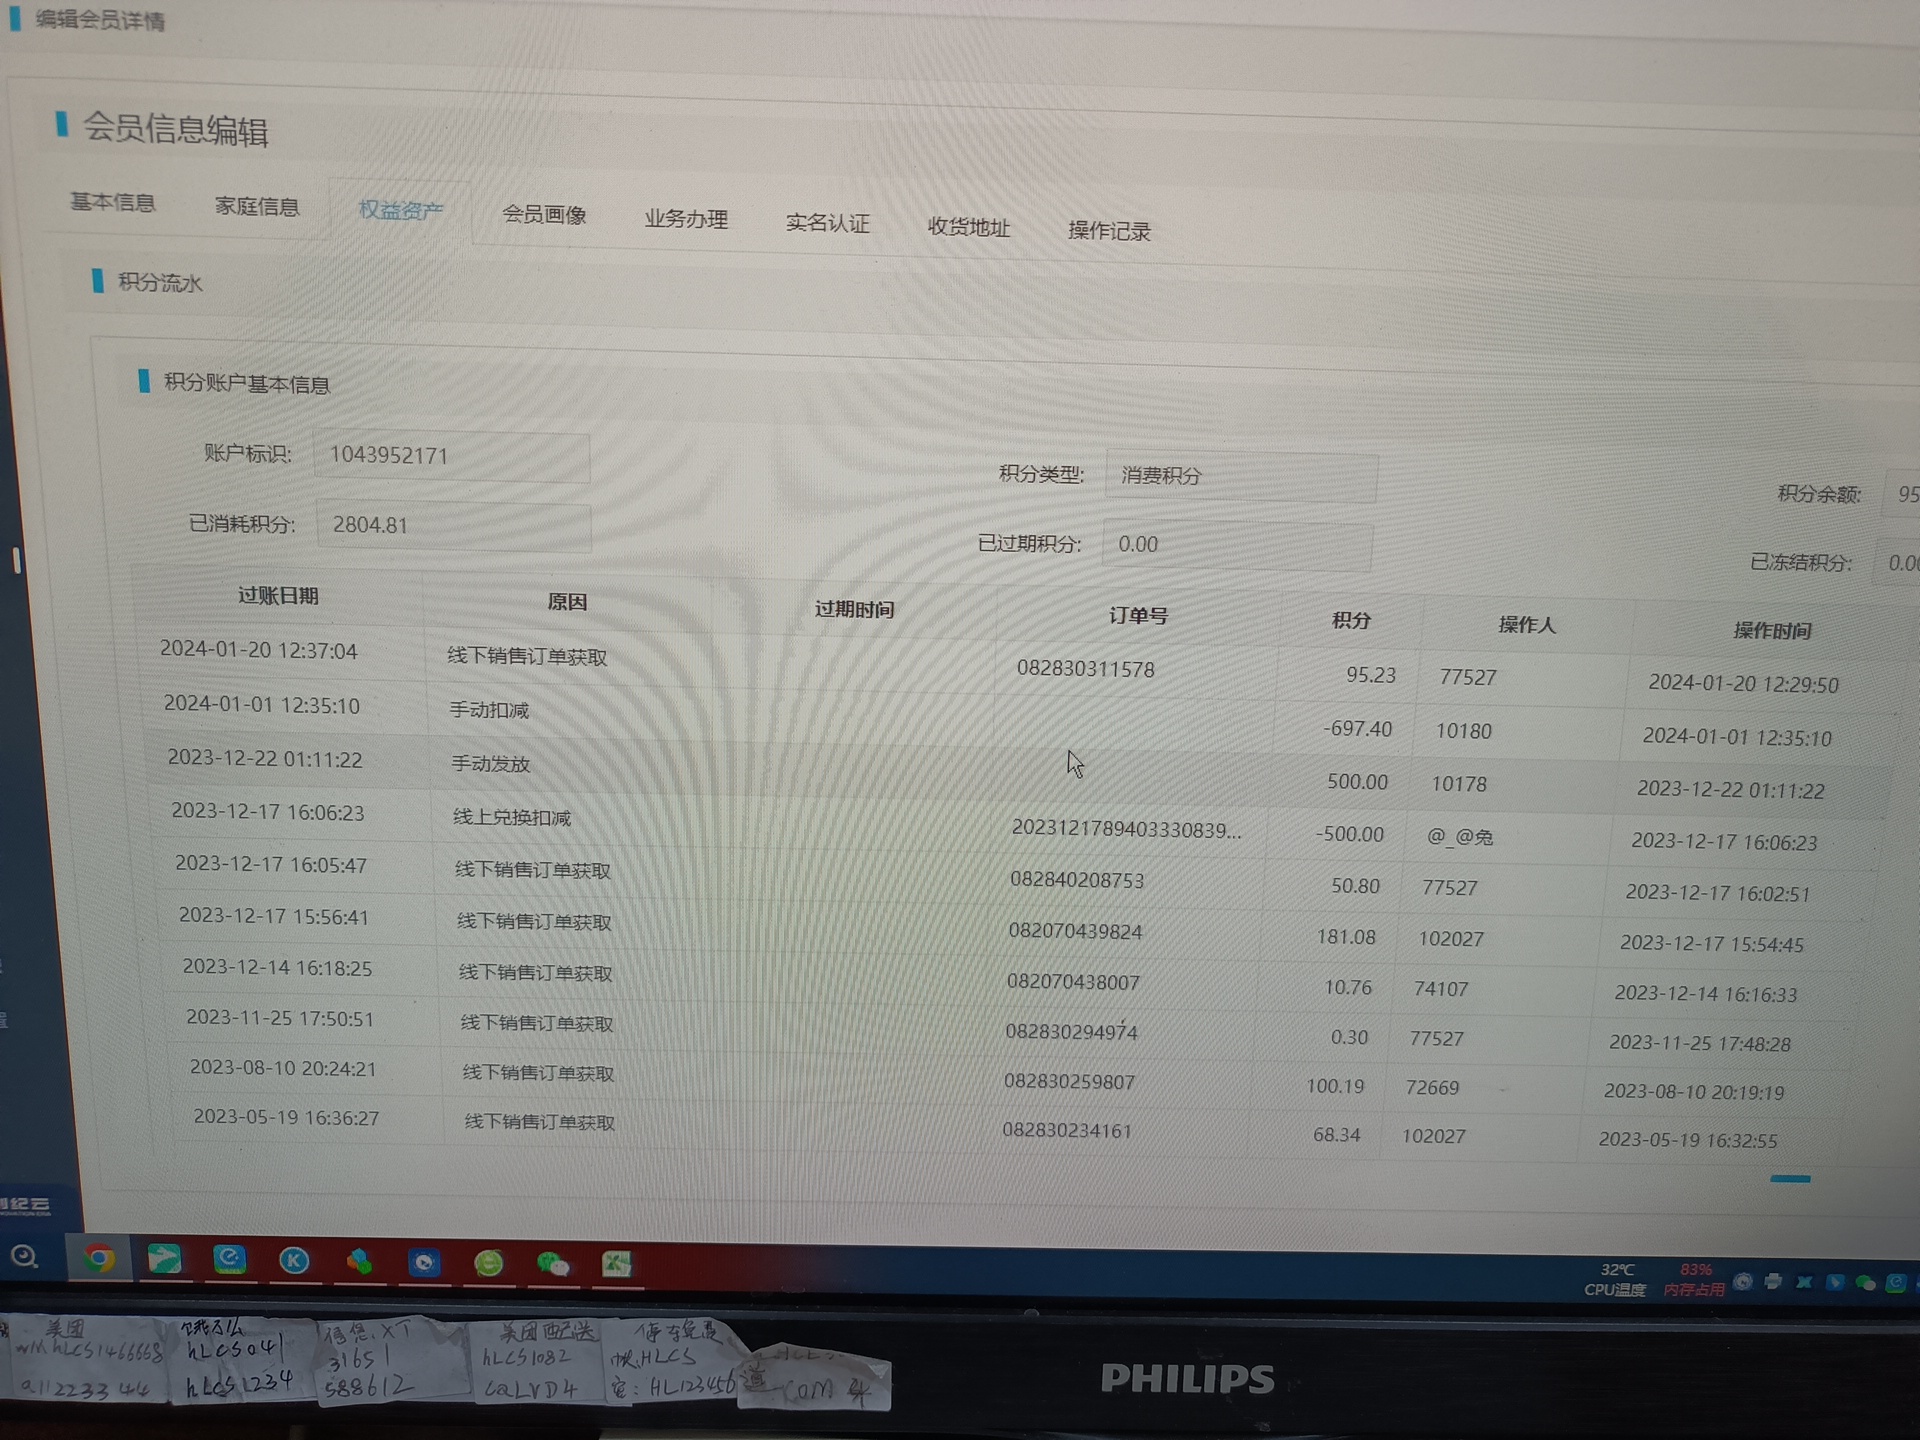Select order number 082830311578 row

(1085, 669)
